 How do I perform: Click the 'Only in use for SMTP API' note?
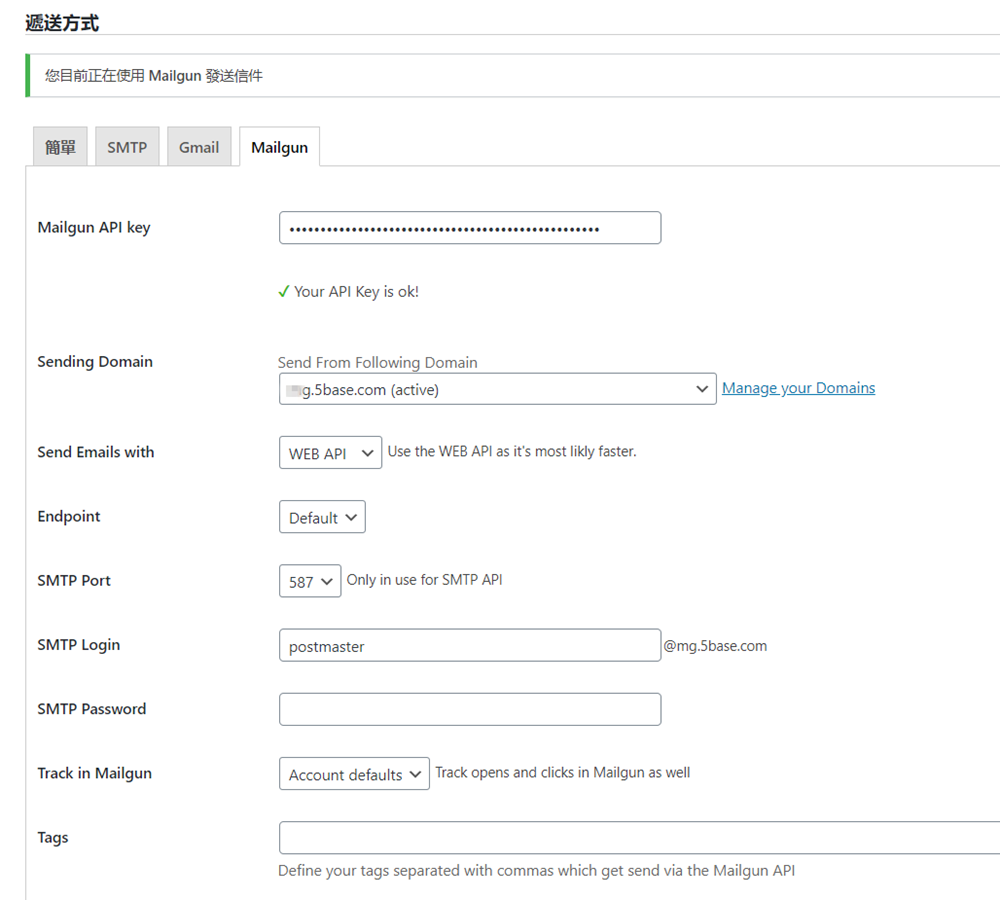click(425, 580)
